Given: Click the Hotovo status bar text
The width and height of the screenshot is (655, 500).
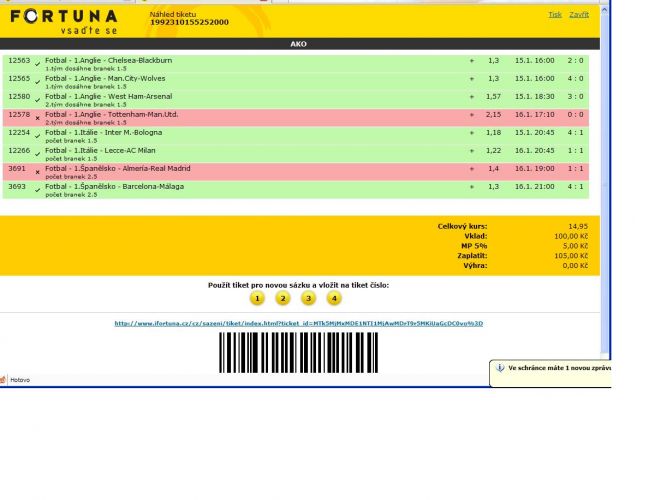Looking at the screenshot, I should (20, 380).
